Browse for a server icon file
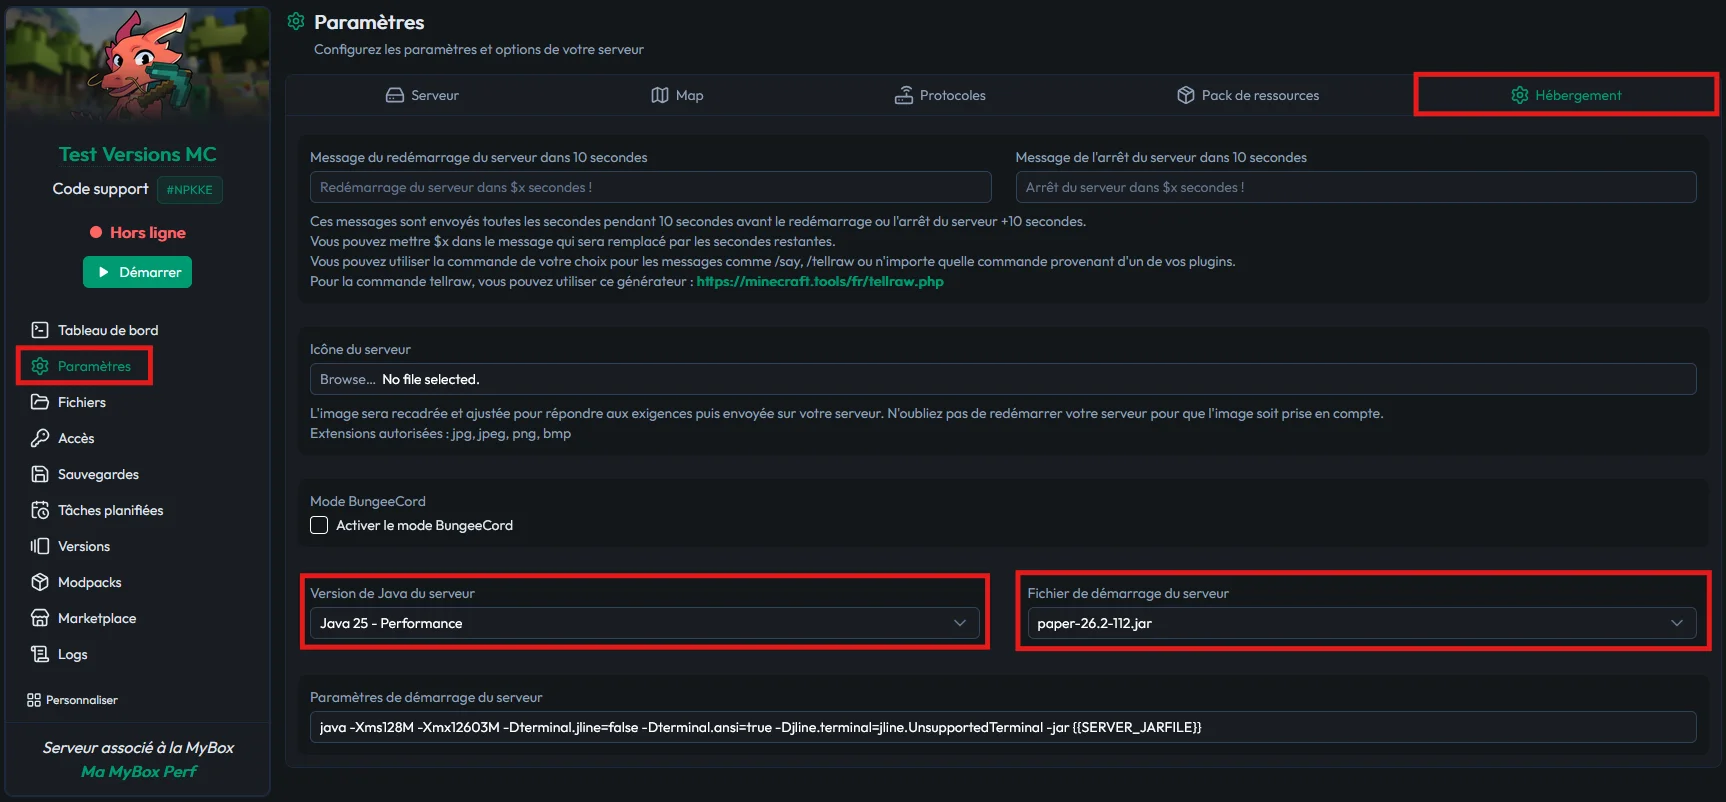The height and width of the screenshot is (802, 1726). click(x=348, y=379)
